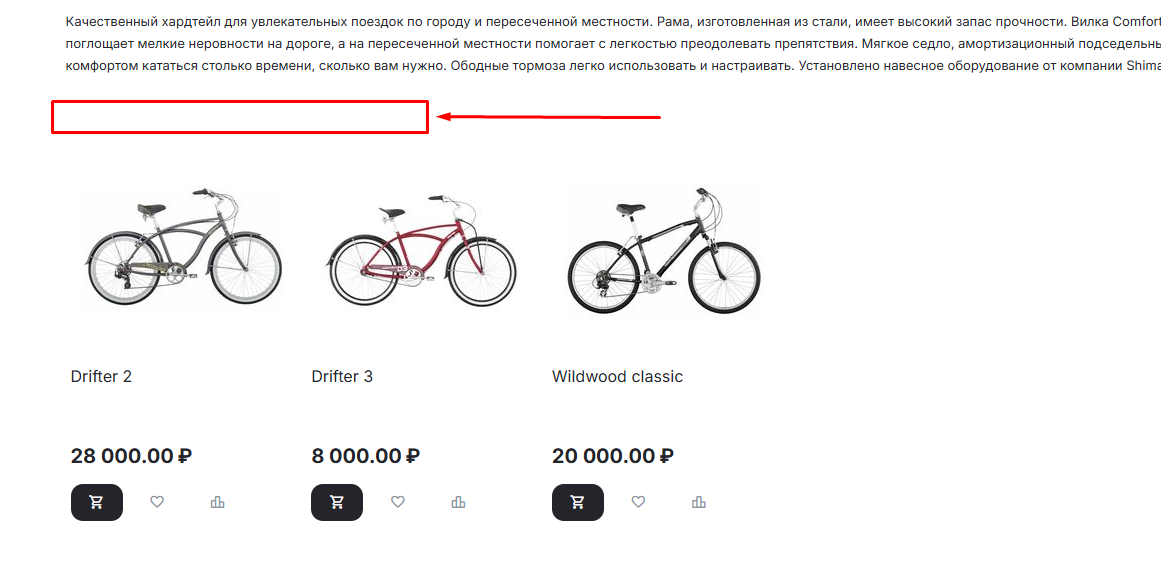
Task: Click the empty red-outlined box
Action: pyautogui.click(x=240, y=117)
